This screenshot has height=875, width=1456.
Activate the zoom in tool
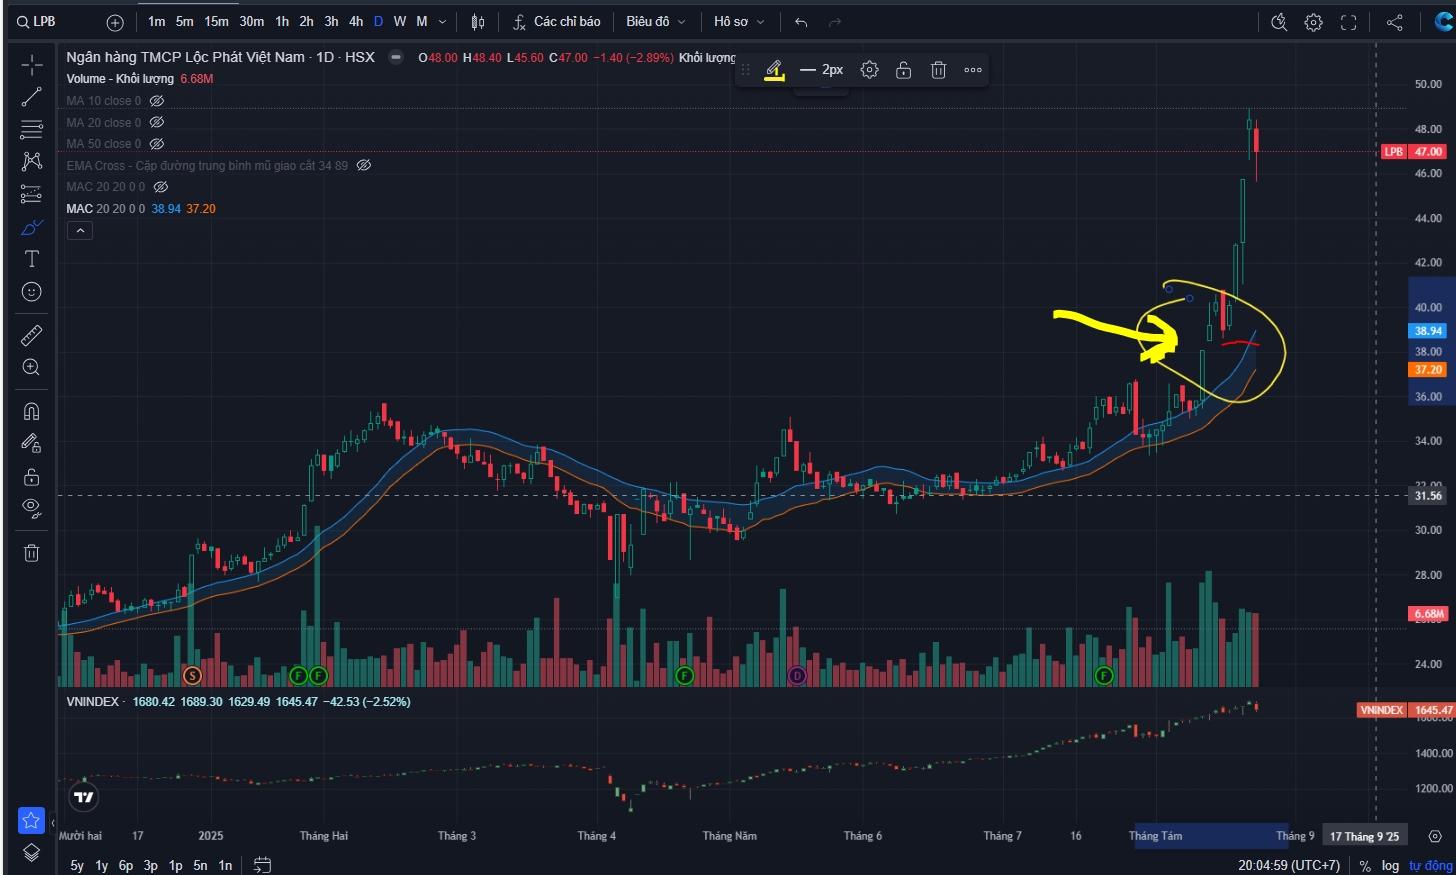pyautogui.click(x=32, y=367)
